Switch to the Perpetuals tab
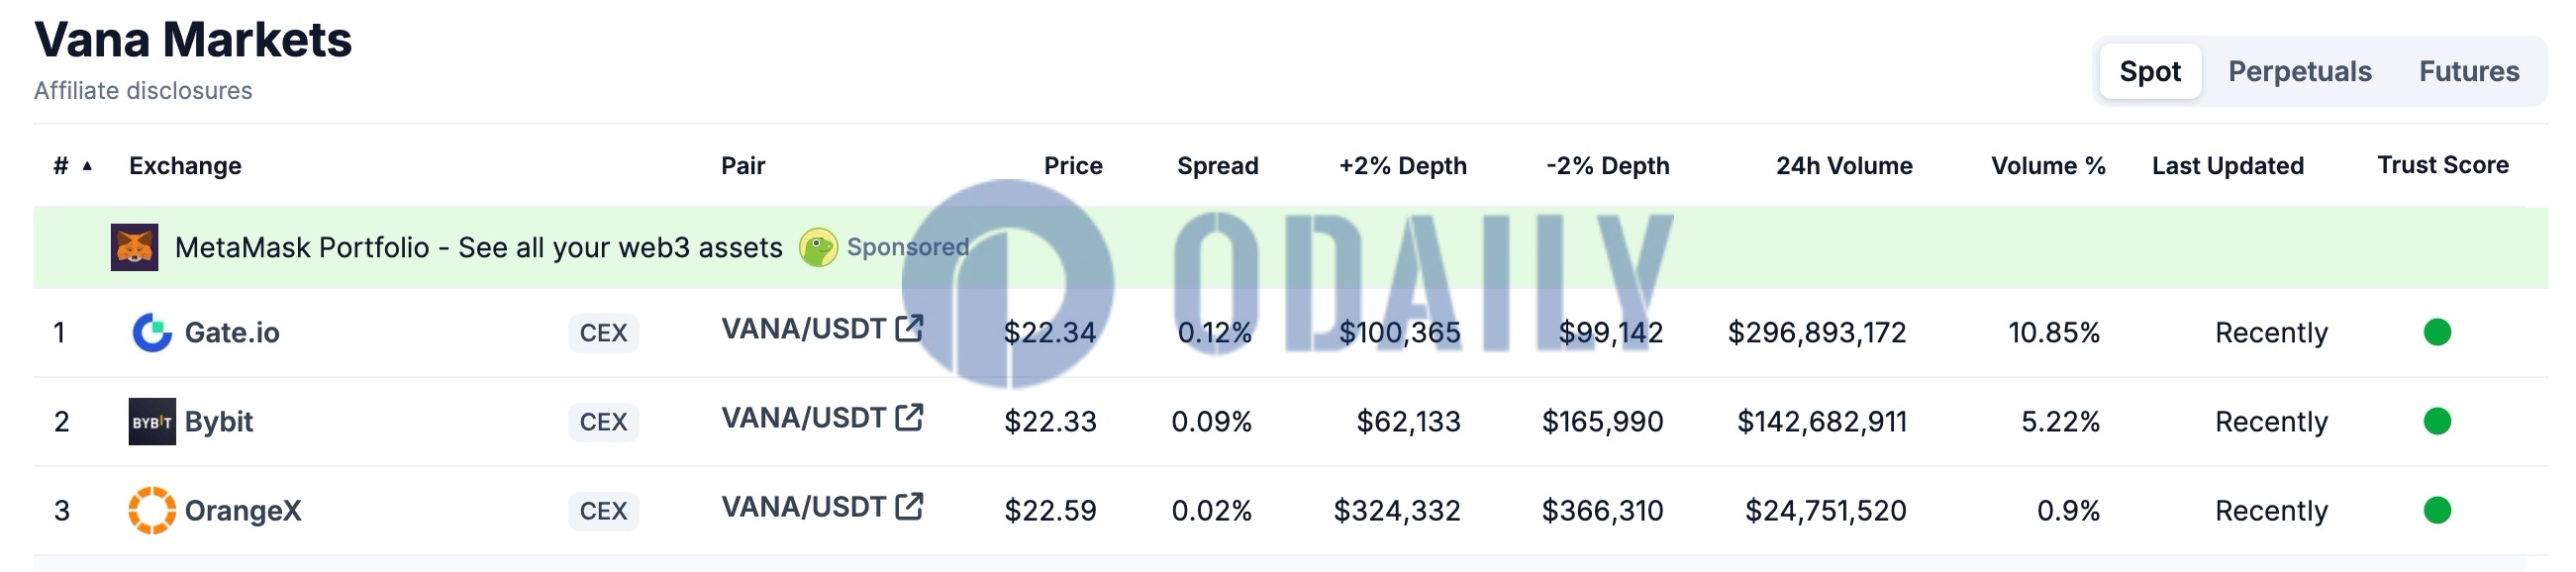2576x572 pixels. point(2299,71)
